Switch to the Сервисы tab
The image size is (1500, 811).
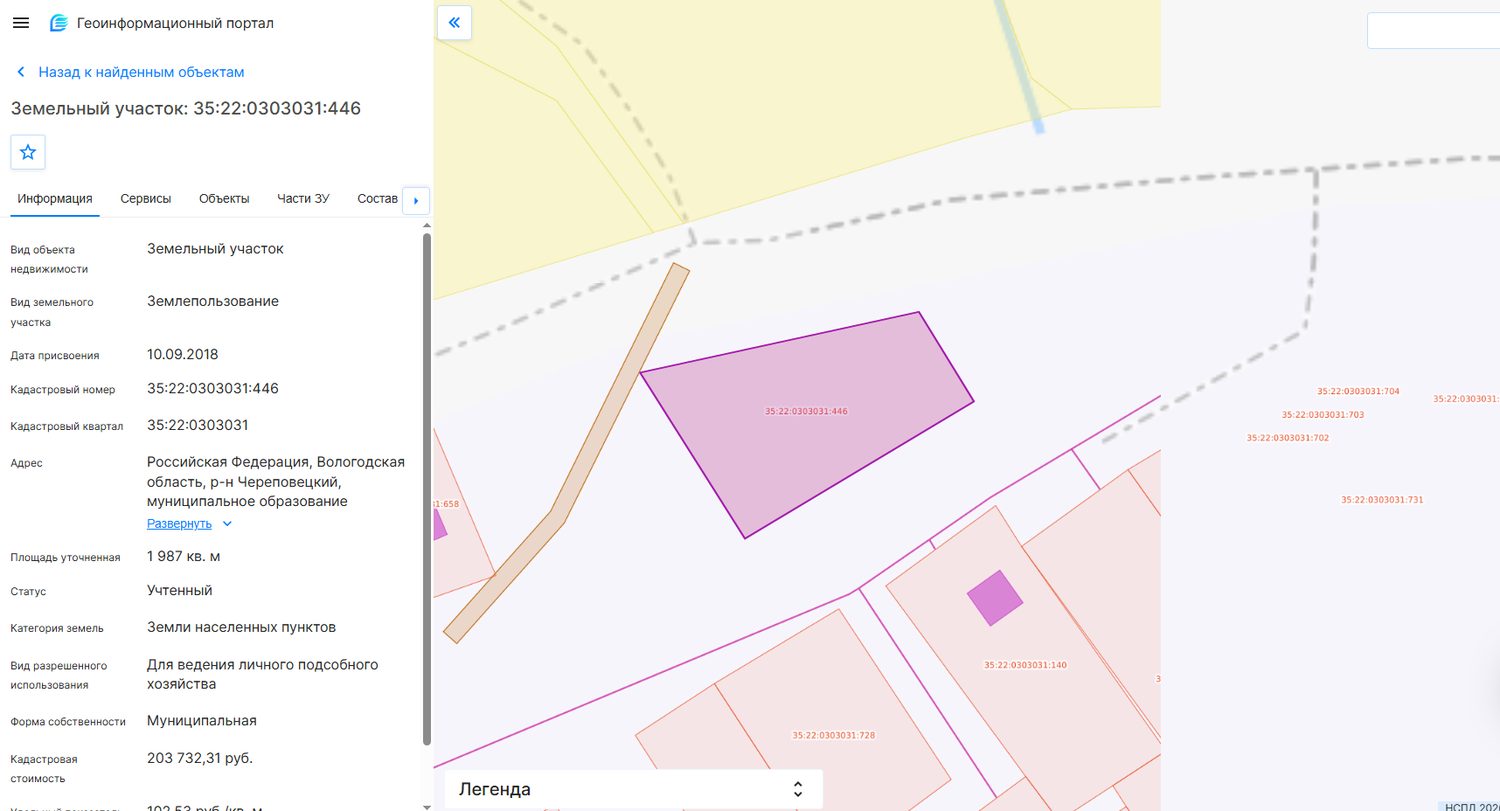tap(146, 198)
